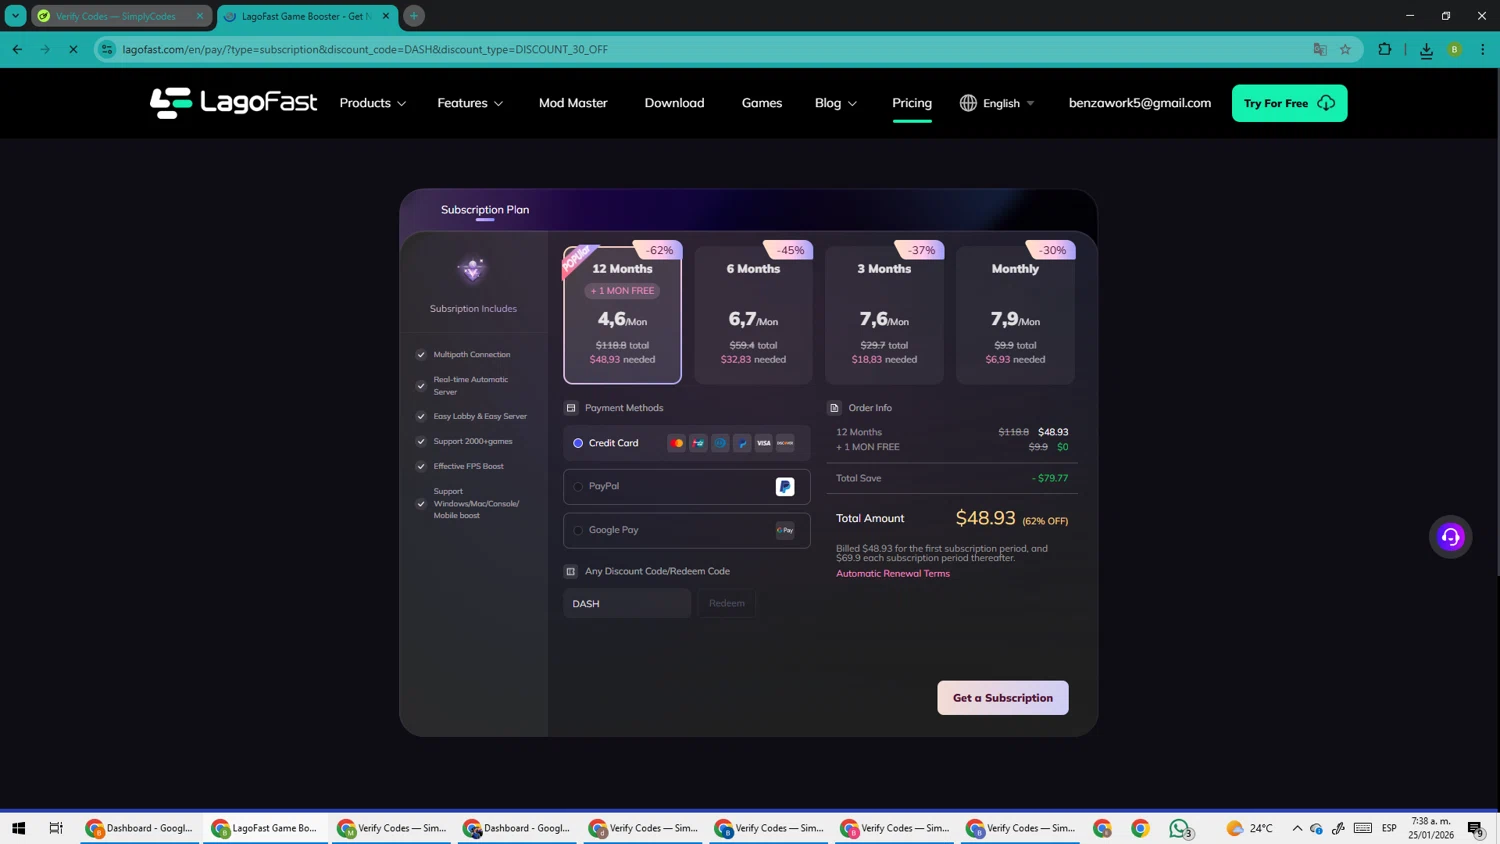Image resolution: width=1500 pixels, height=844 pixels.
Task: Click the LagoFast logo
Action: point(233,103)
